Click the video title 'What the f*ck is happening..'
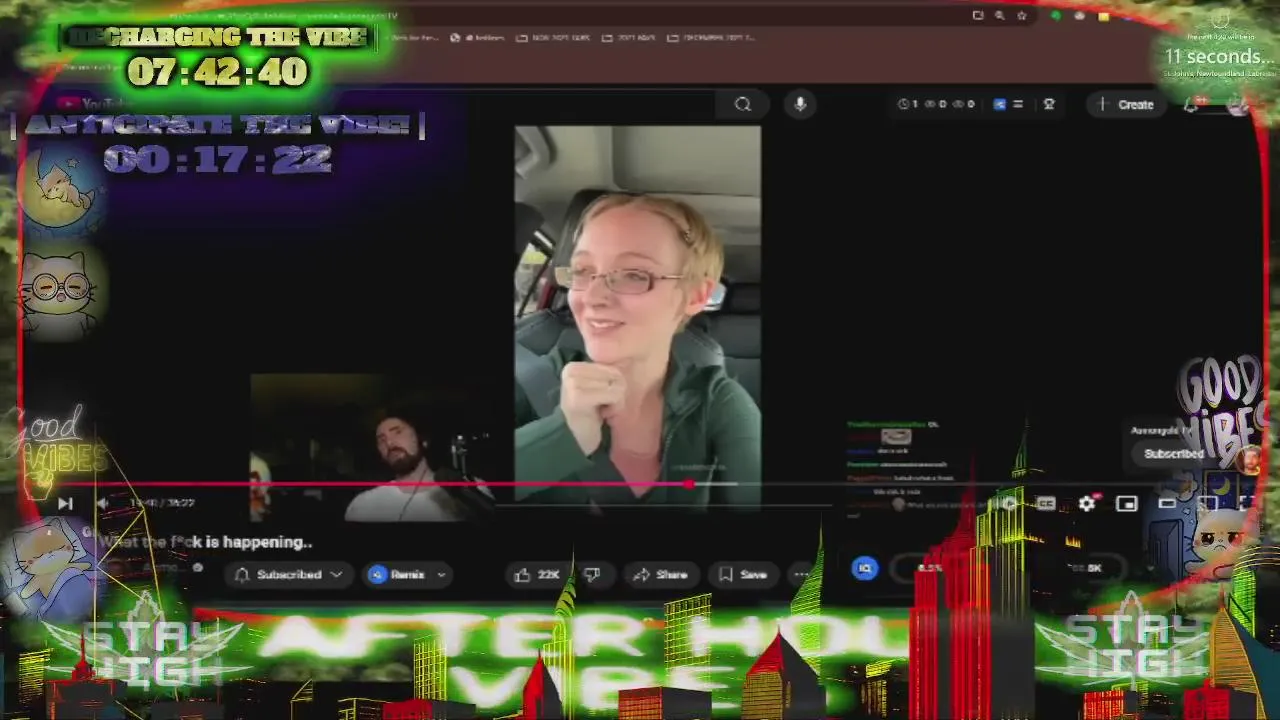Viewport: 1280px width, 720px height. tap(205, 542)
